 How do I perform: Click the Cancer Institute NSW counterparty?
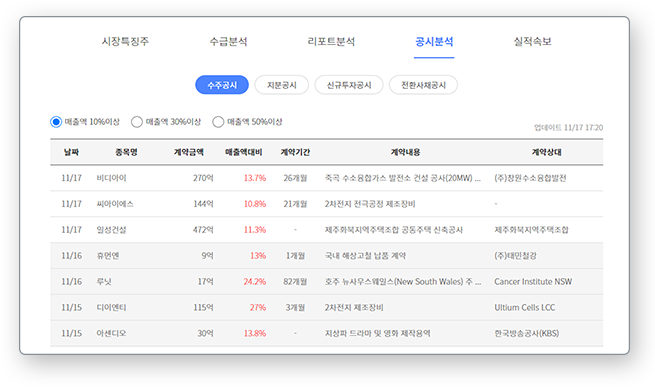pos(533,282)
